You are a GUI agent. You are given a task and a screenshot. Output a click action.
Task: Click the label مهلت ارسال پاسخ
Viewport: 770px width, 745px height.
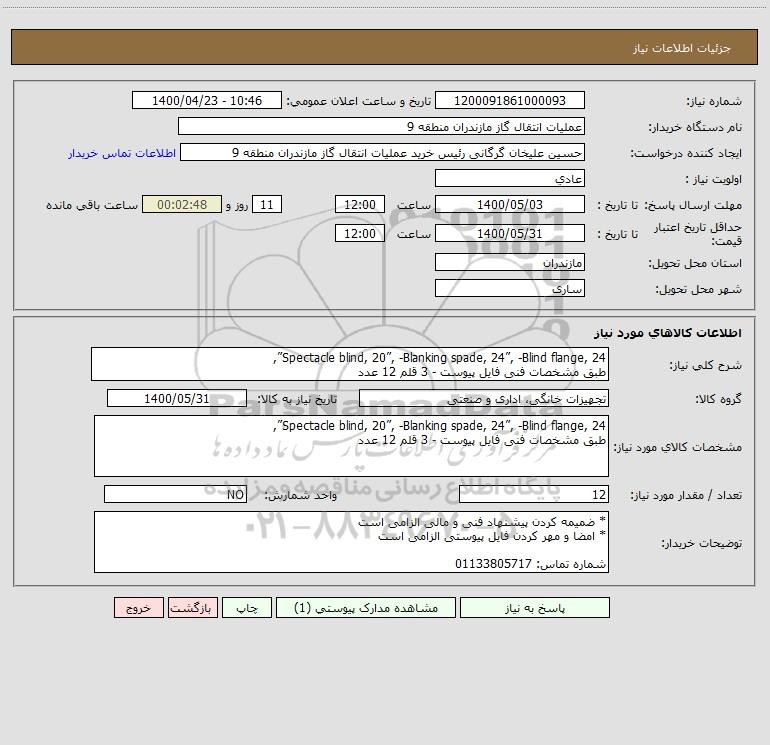click(693, 205)
